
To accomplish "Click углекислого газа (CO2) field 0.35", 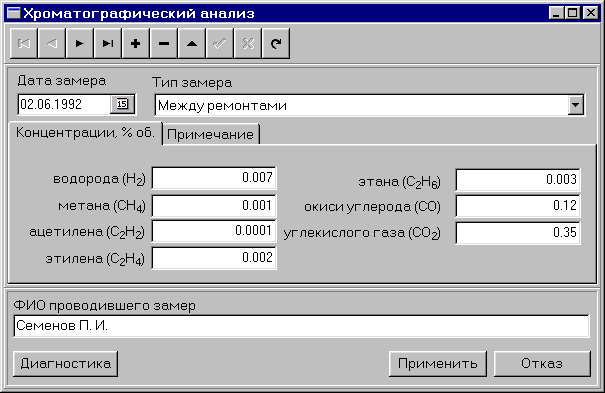I will 518,233.
